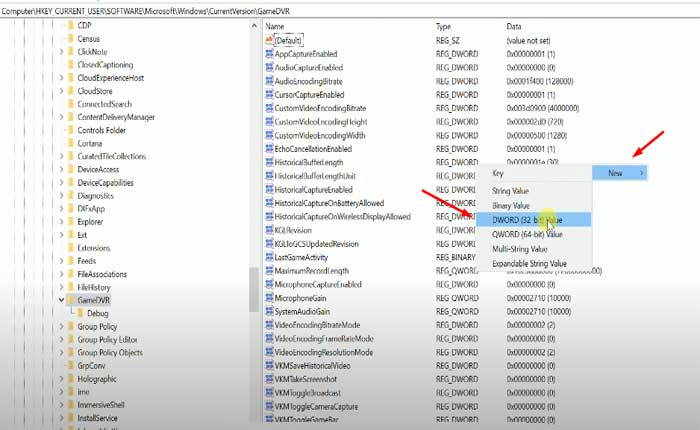Viewport: 700px width, 430px height.
Task: Click the Explorer folder icon
Action: point(71,221)
